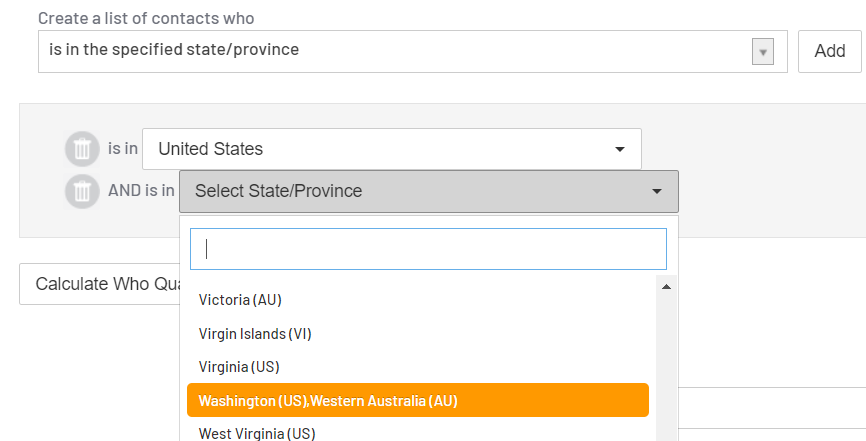The image size is (866, 441).
Task: Select highlighted Washington (US),Western Australia (AU) entry
Action: 418,400
